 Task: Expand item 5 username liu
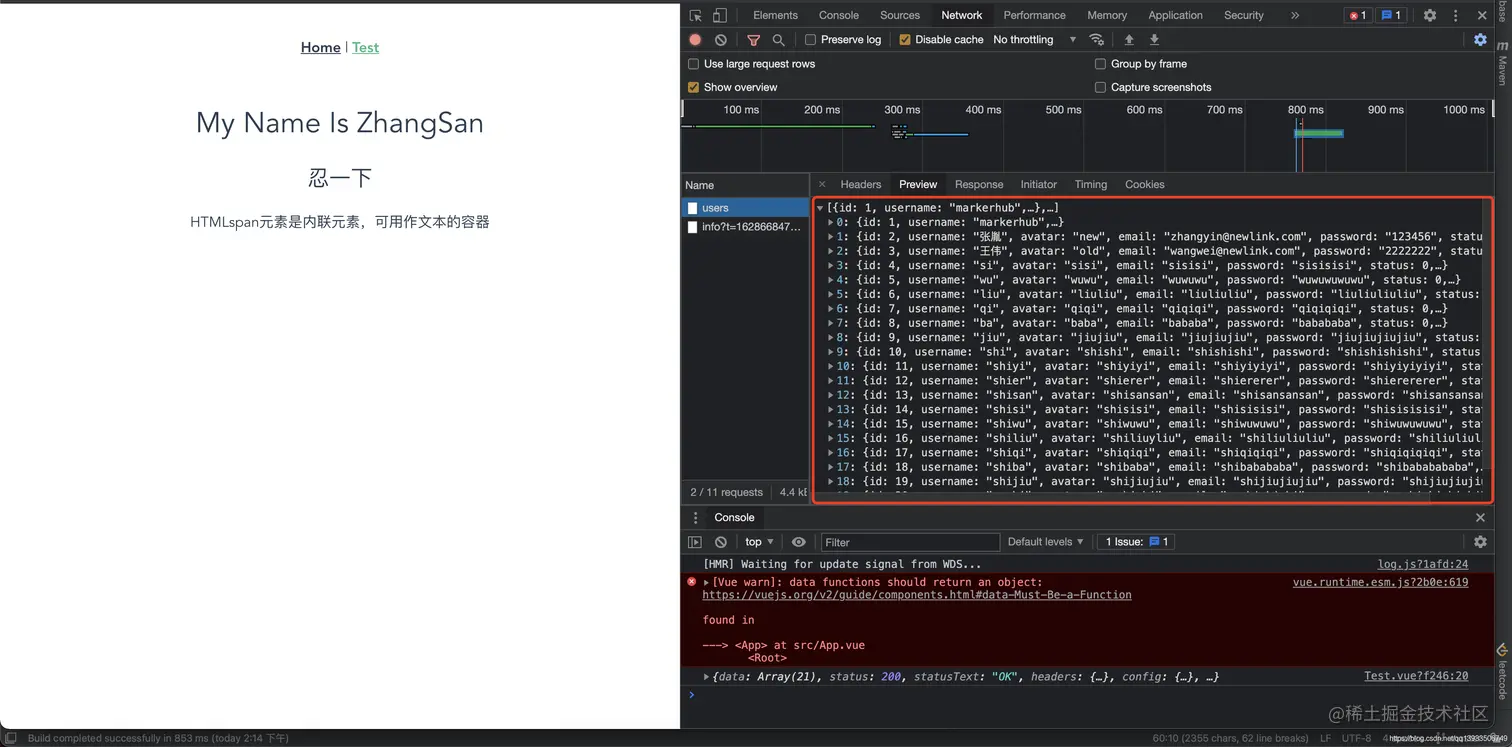pyautogui.click(x=830, y=294)
